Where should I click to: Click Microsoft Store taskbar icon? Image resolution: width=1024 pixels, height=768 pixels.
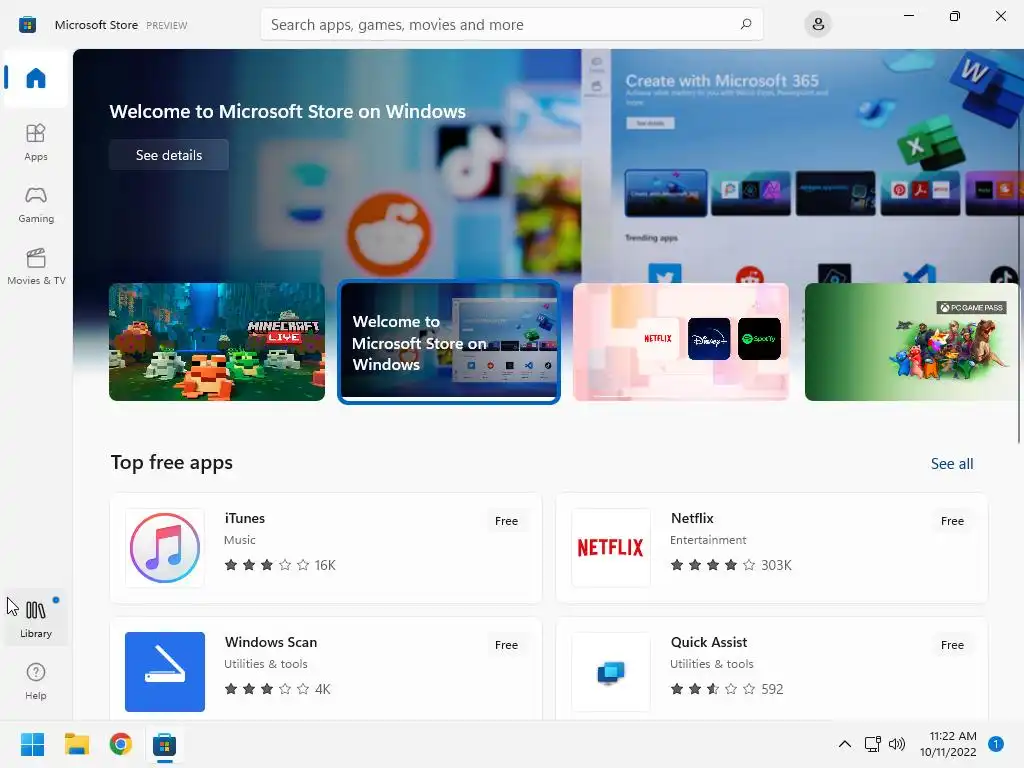(165, 744)
